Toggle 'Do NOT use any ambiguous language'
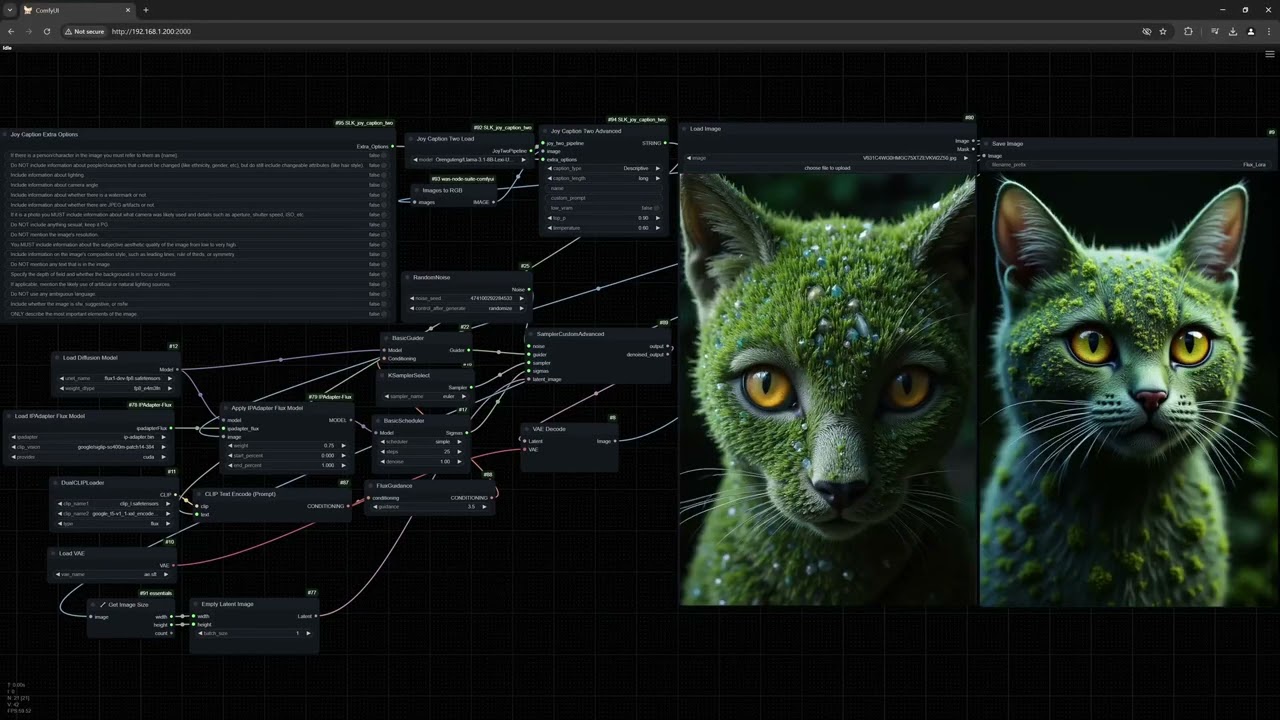This screenshot has width=1280, height=720. pyautogui.click(x=198, y=294)
